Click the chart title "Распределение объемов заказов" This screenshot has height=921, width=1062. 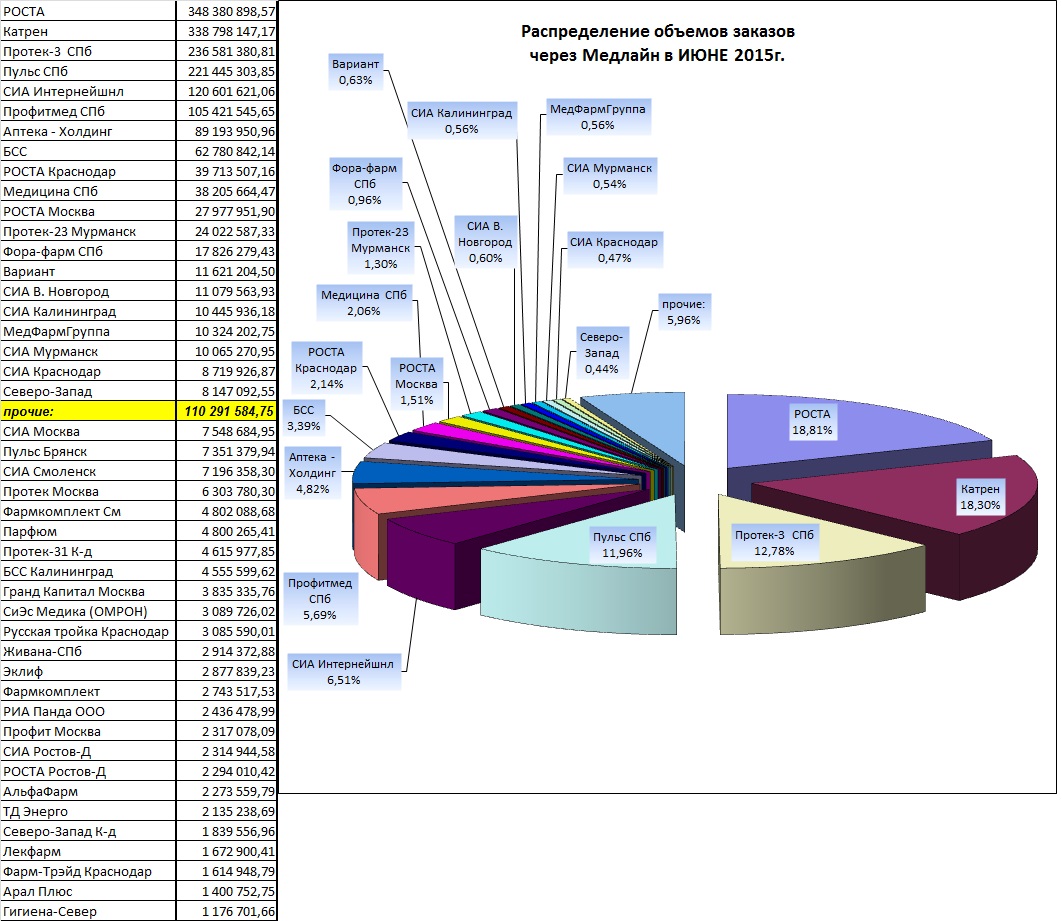pos(657,31)
